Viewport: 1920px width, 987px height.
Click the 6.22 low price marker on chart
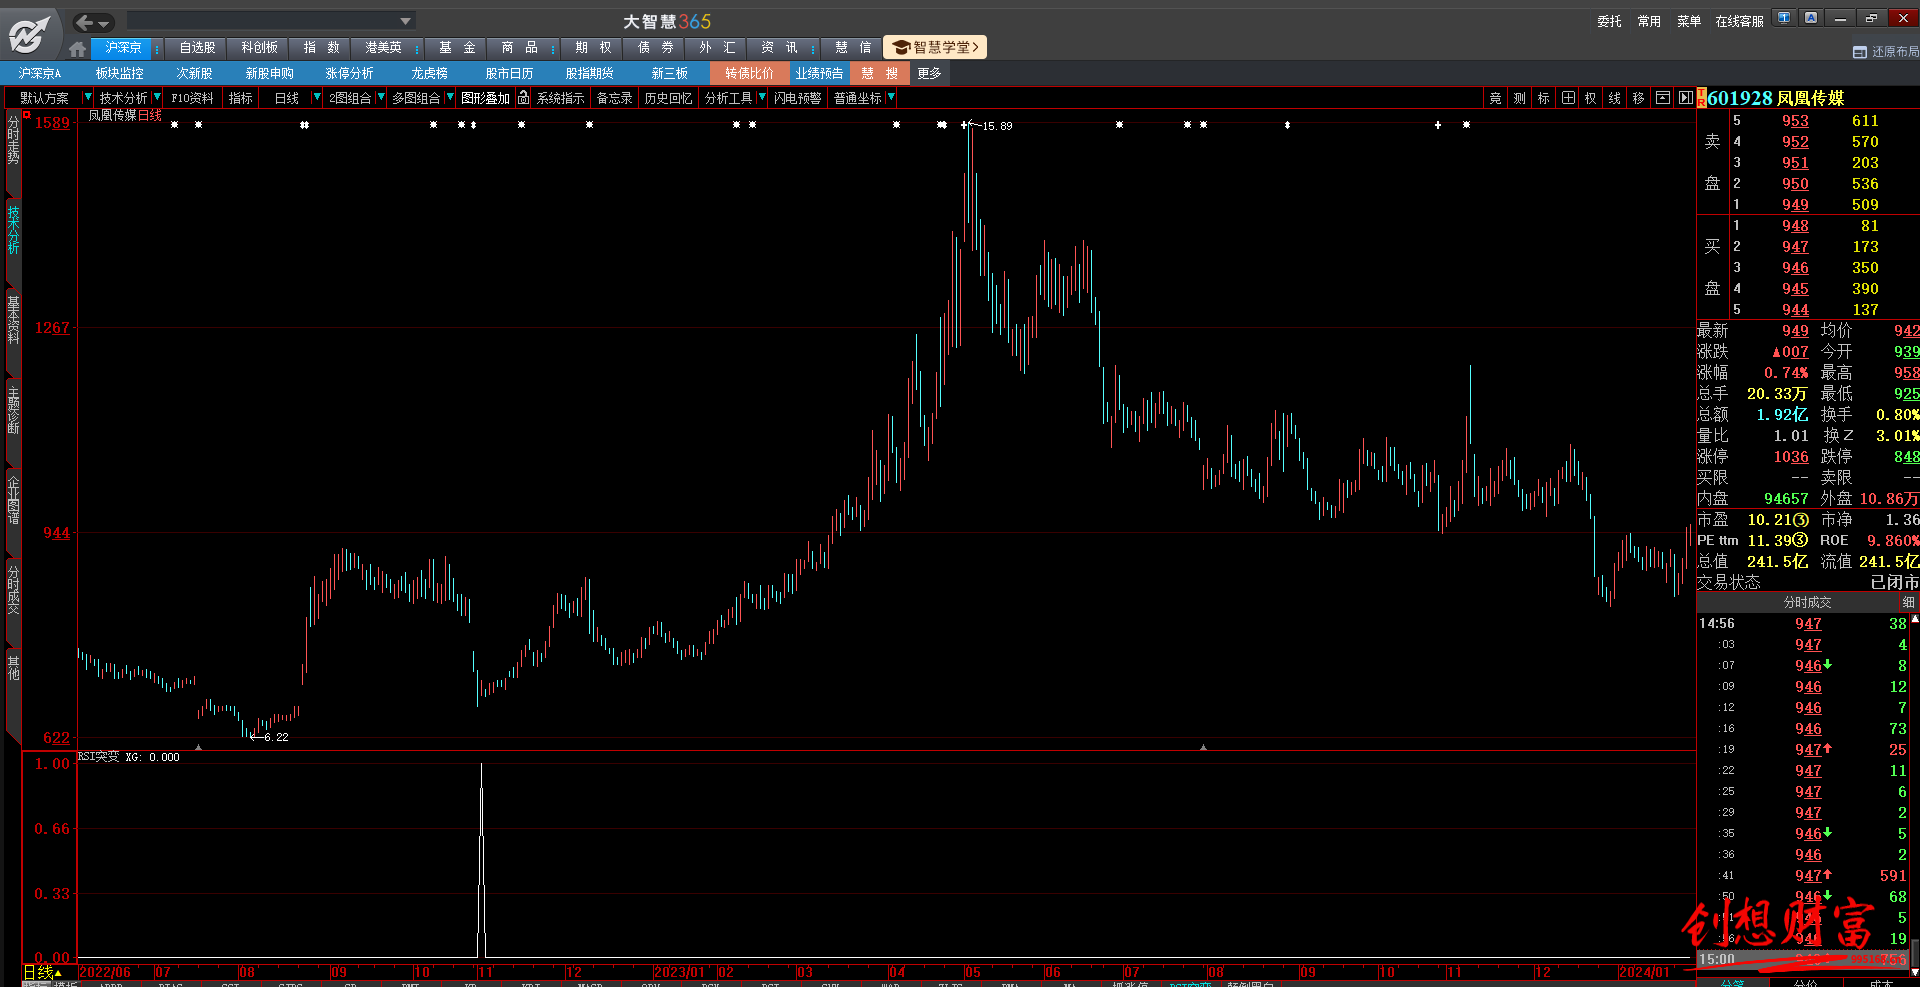(x=276, y=737)
